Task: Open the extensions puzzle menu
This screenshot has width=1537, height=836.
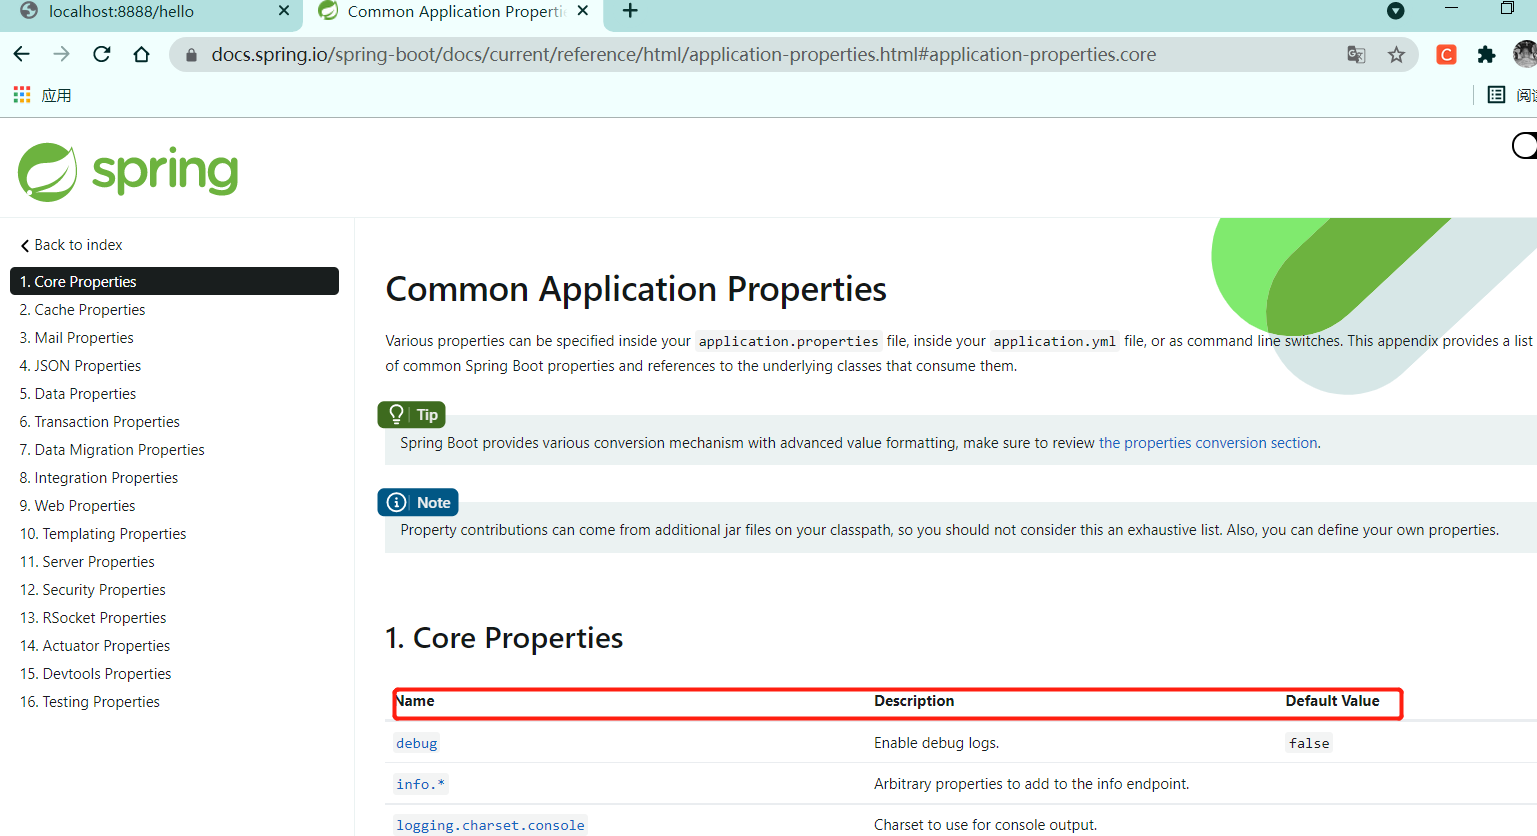Action: coord(1486,55)
